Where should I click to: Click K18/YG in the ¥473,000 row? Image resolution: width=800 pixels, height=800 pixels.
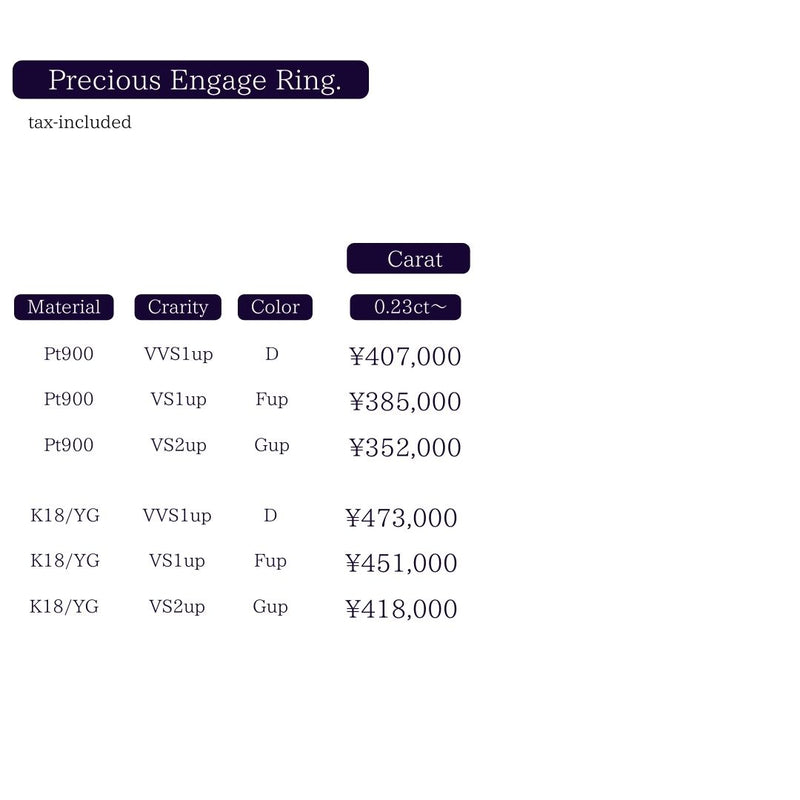(65, 516)
